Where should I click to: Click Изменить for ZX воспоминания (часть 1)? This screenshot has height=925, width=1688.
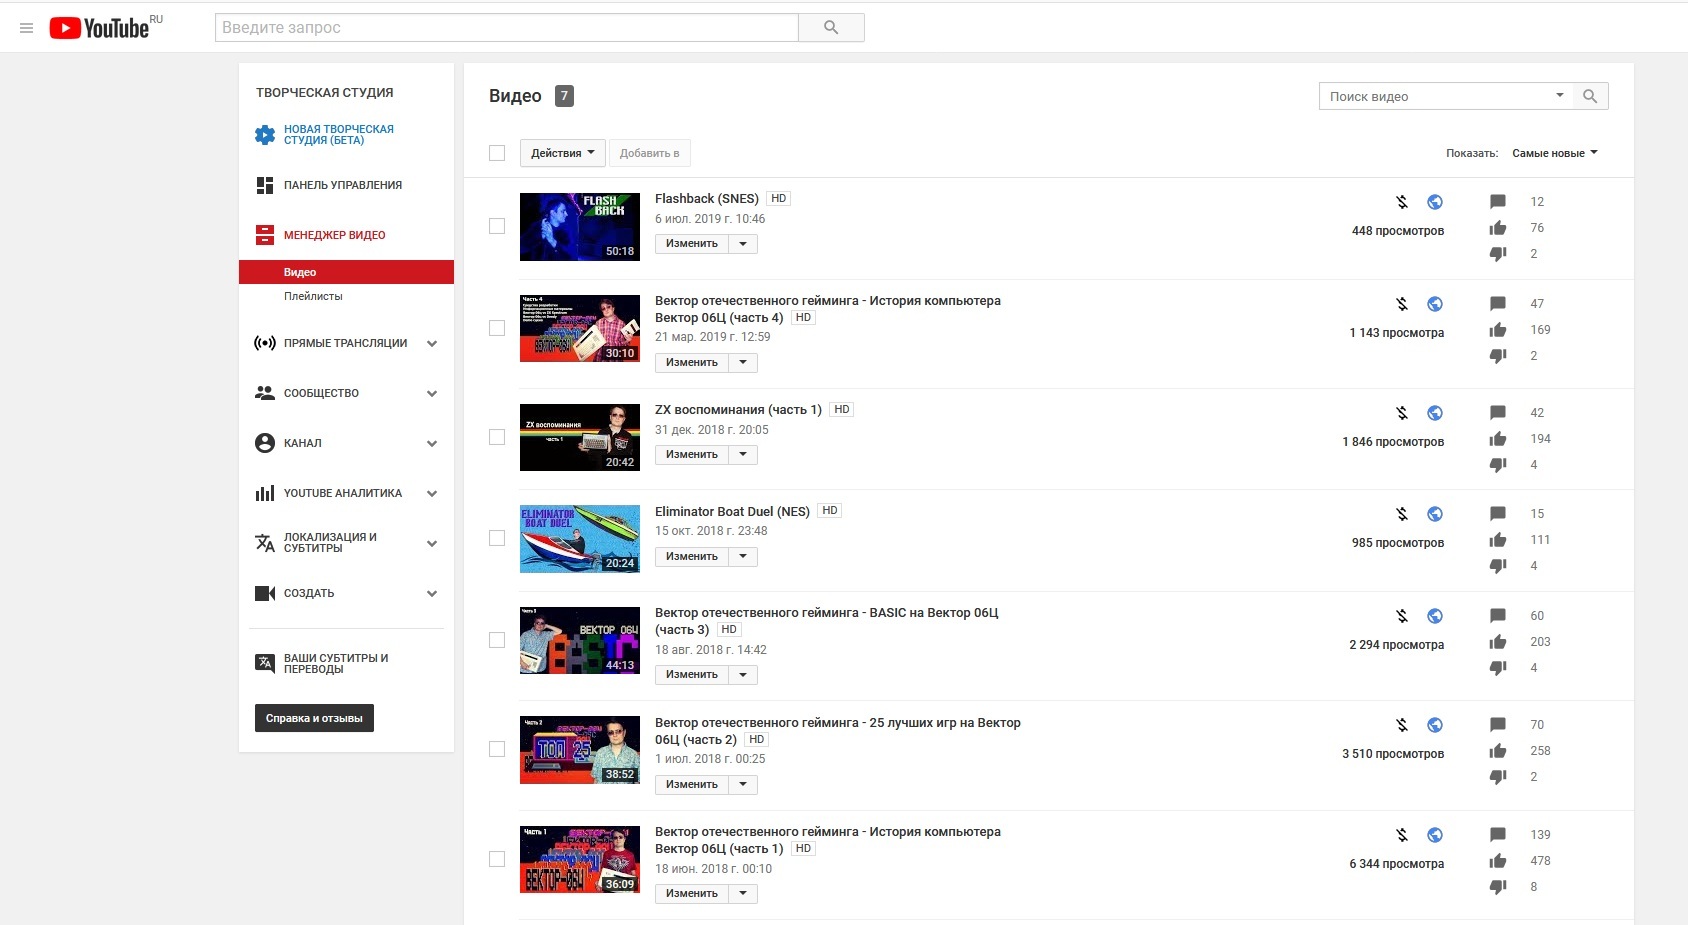click(692, 455)
